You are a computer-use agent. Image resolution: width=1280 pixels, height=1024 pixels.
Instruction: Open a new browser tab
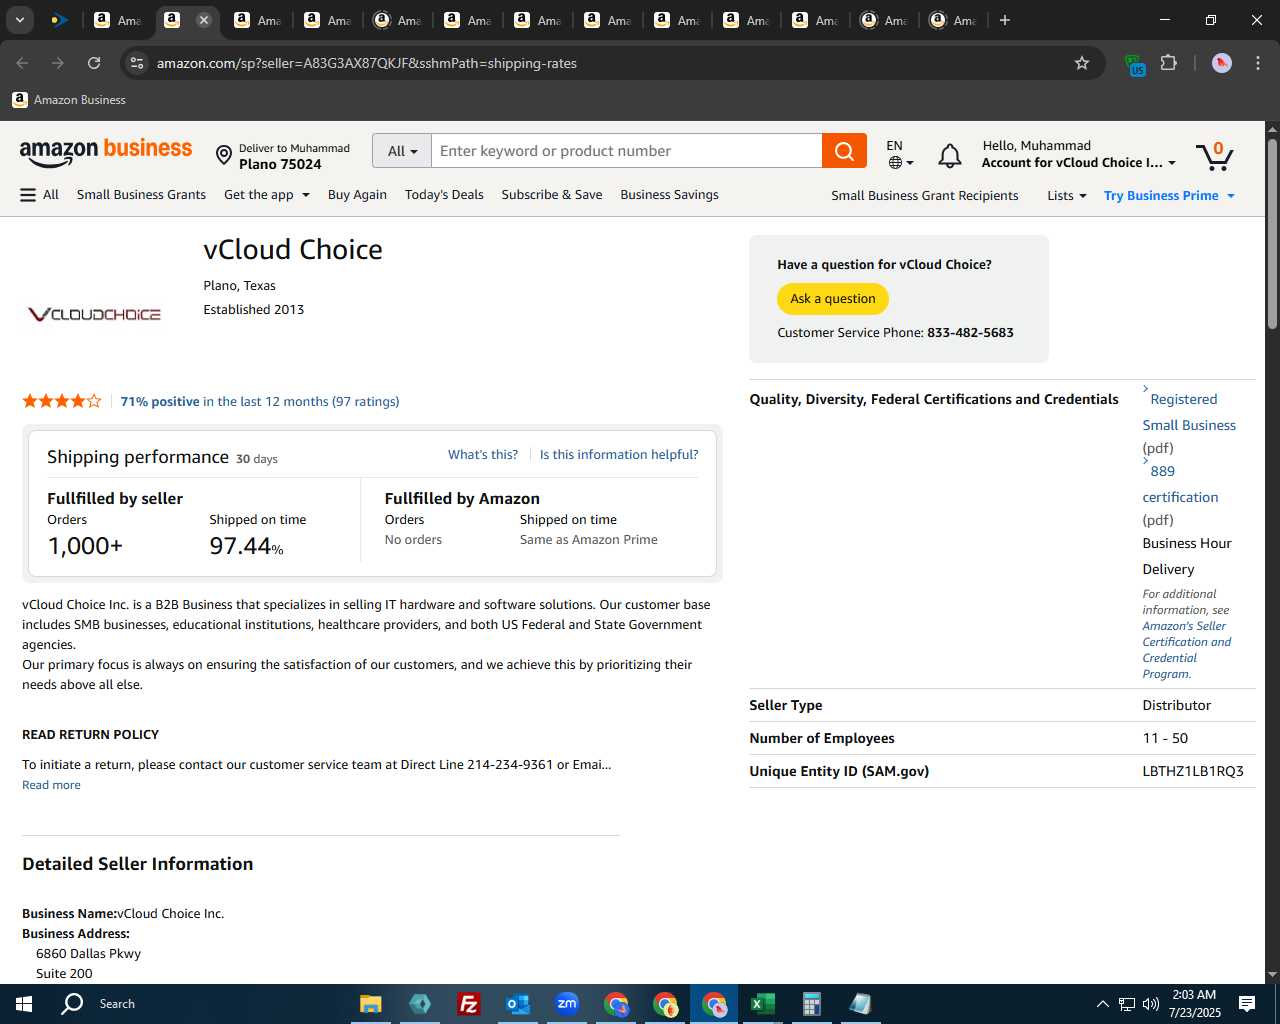point(1005,20)
